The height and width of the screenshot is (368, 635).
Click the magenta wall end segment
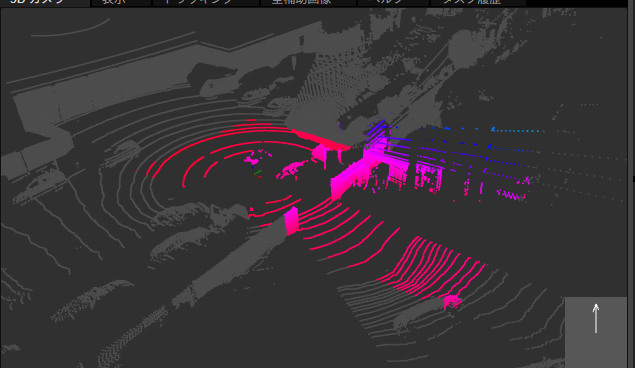291,221
